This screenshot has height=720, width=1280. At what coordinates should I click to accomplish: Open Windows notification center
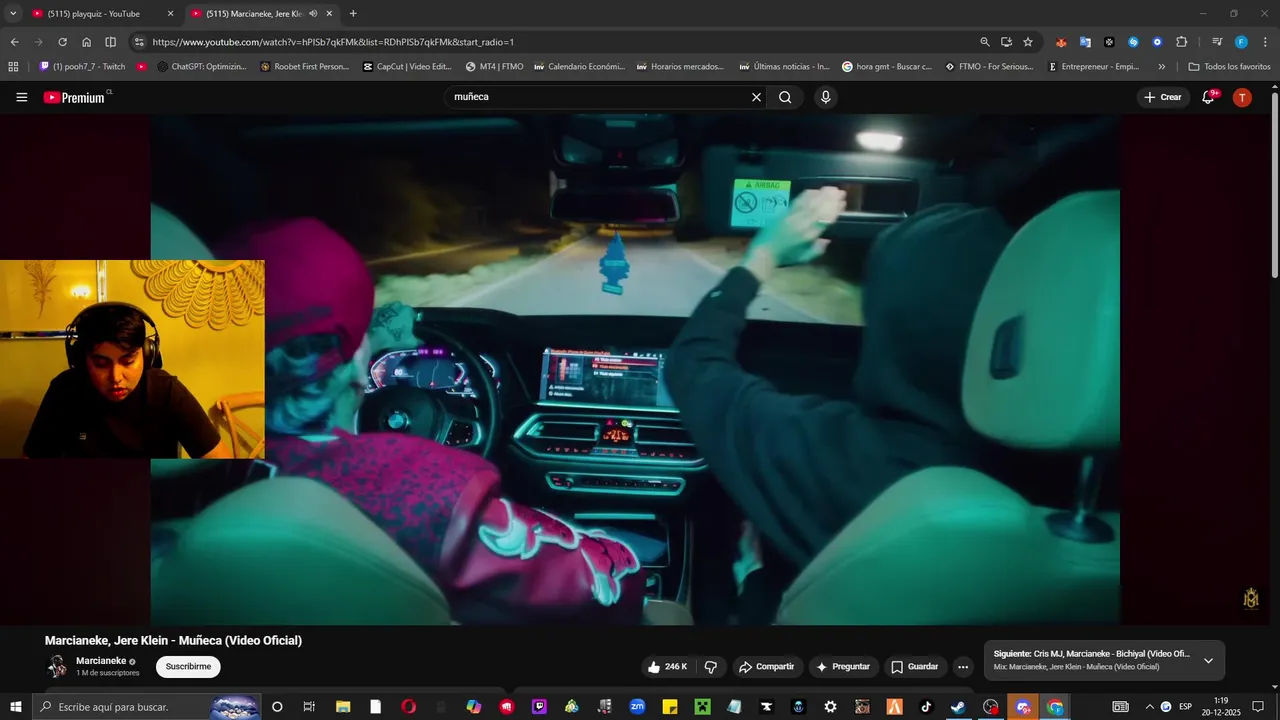[x=1258, y=707]
